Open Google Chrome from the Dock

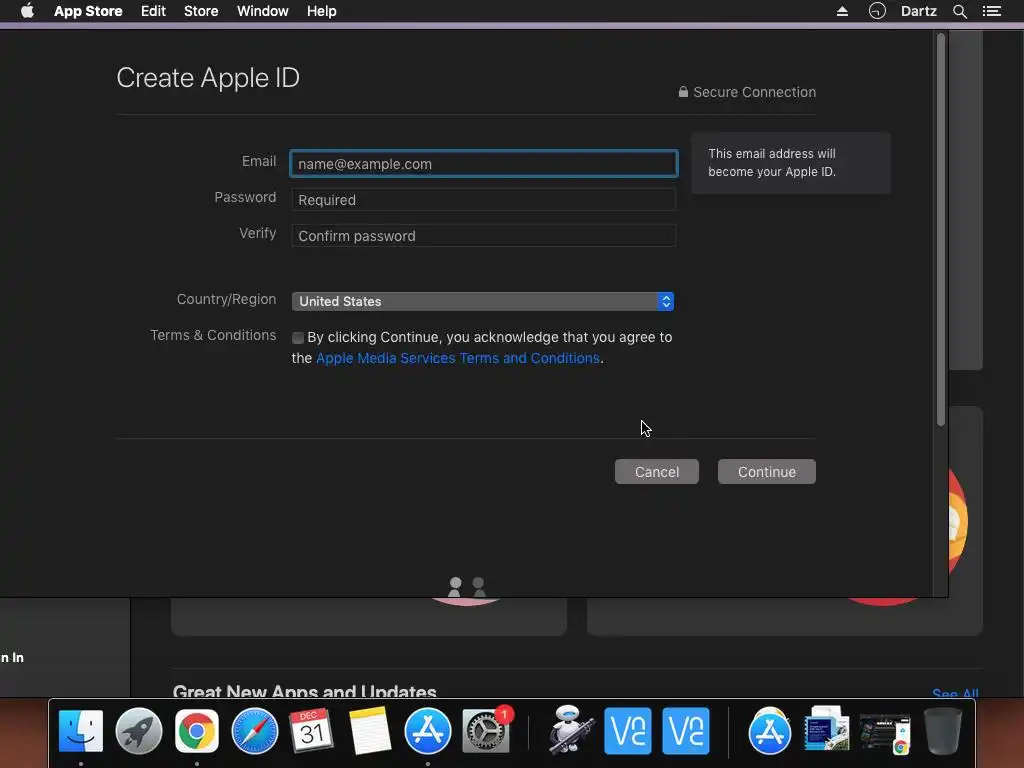(197, 731)
